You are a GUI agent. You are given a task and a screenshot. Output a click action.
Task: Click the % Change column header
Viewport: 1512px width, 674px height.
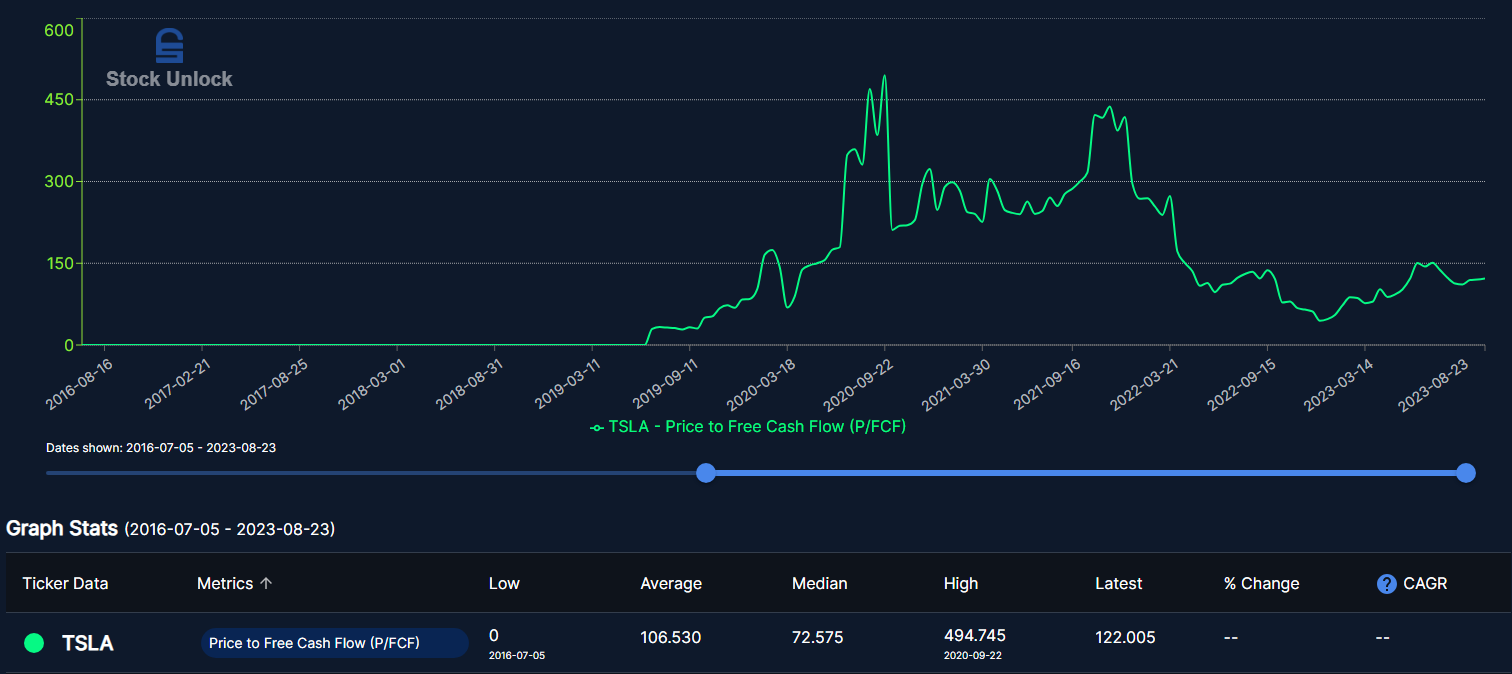(1262, 584)
